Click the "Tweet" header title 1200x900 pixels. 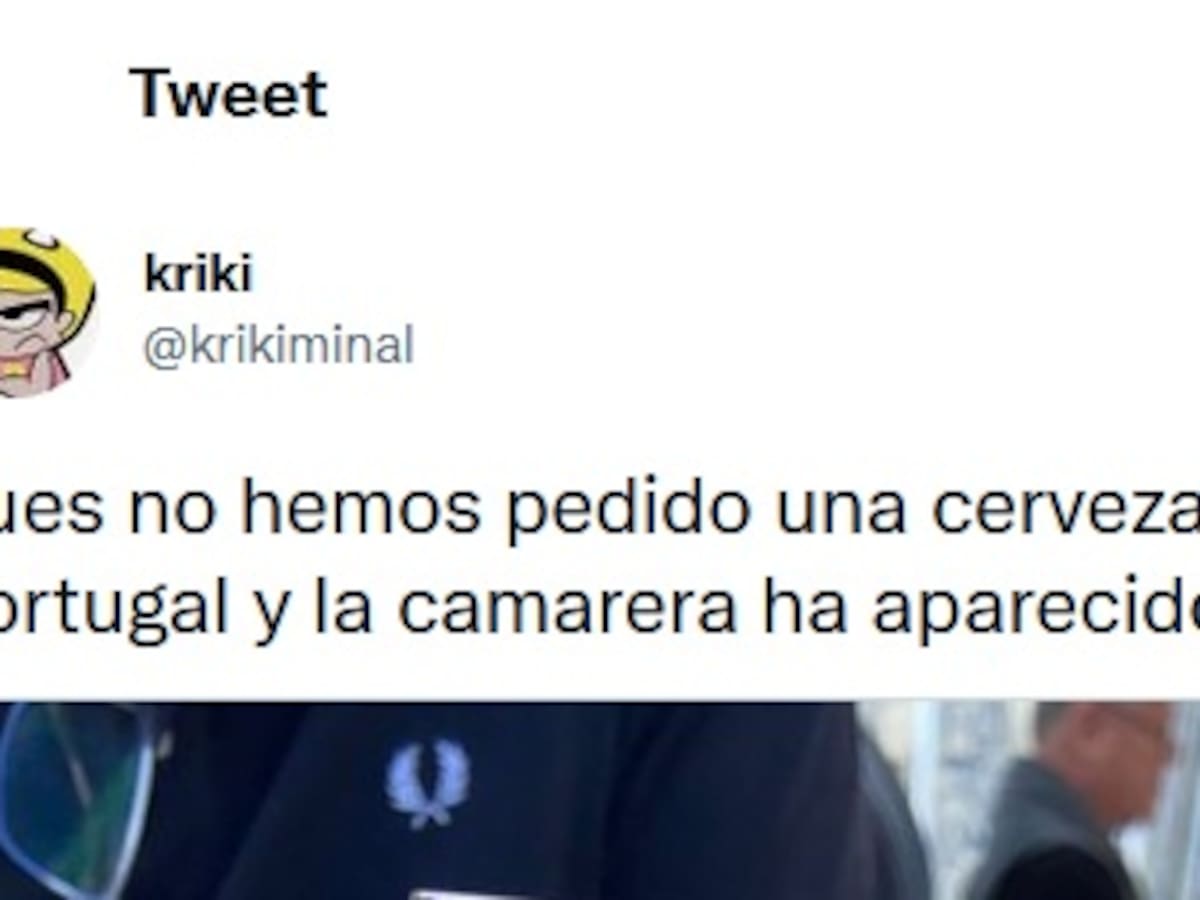pyautogui.click(x=228, y=94)
